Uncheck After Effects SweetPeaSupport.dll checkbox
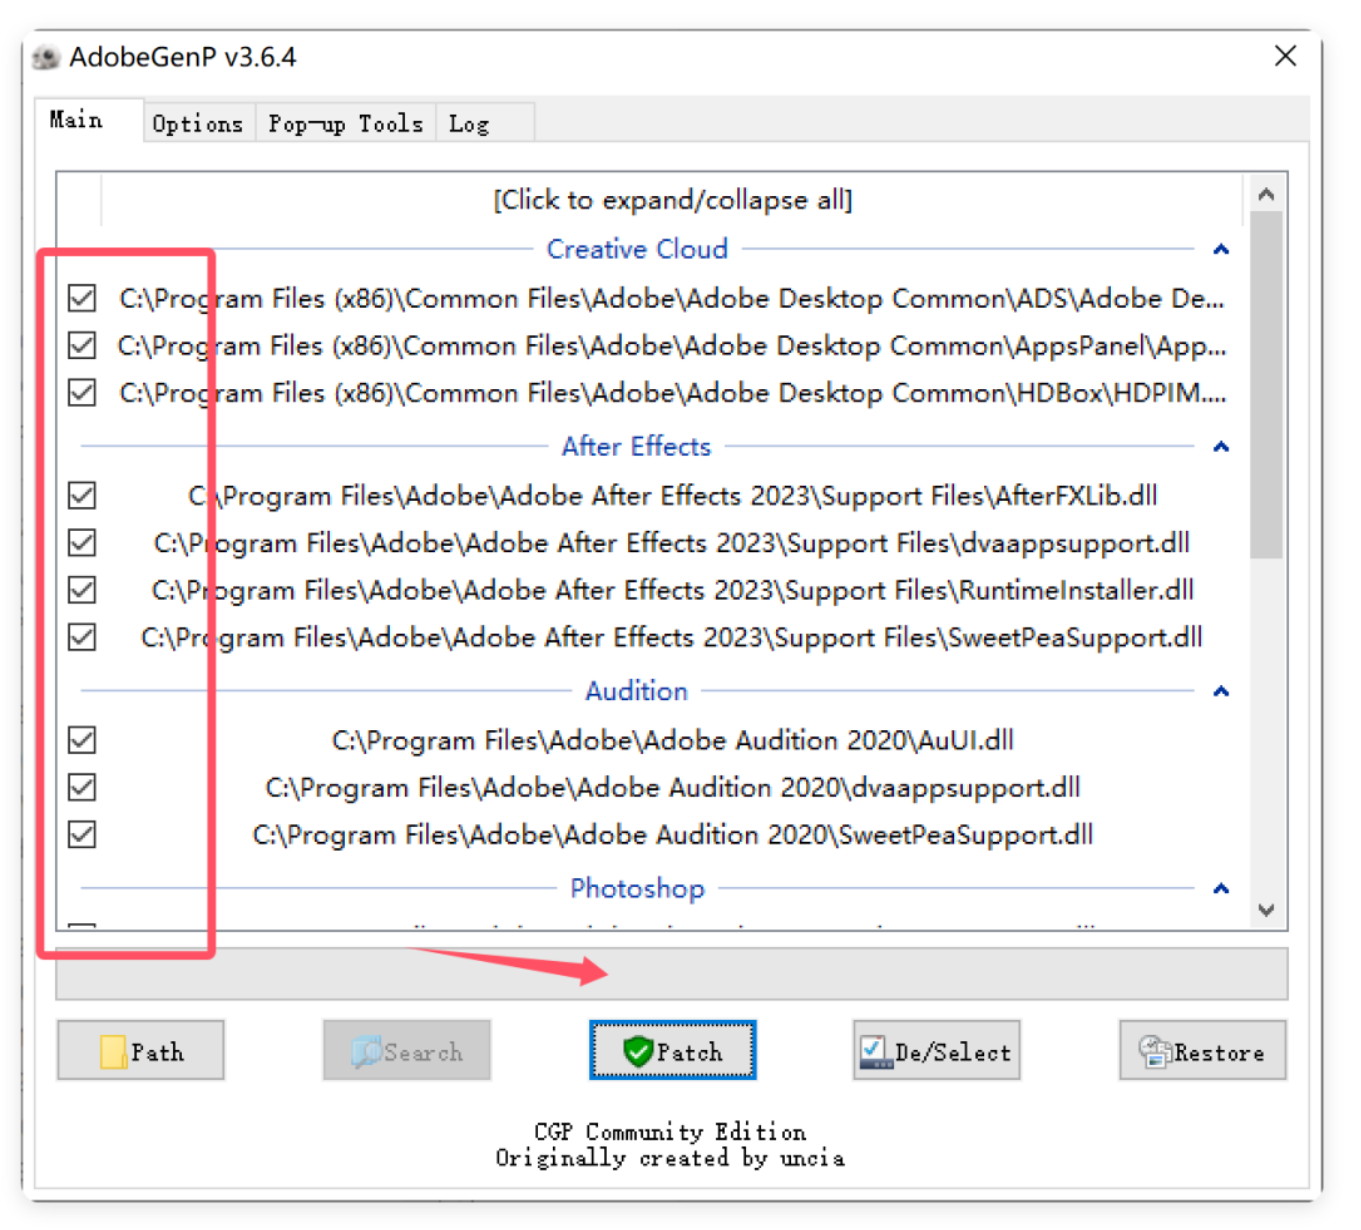The image size is (1361, 1230). (82, 637)
